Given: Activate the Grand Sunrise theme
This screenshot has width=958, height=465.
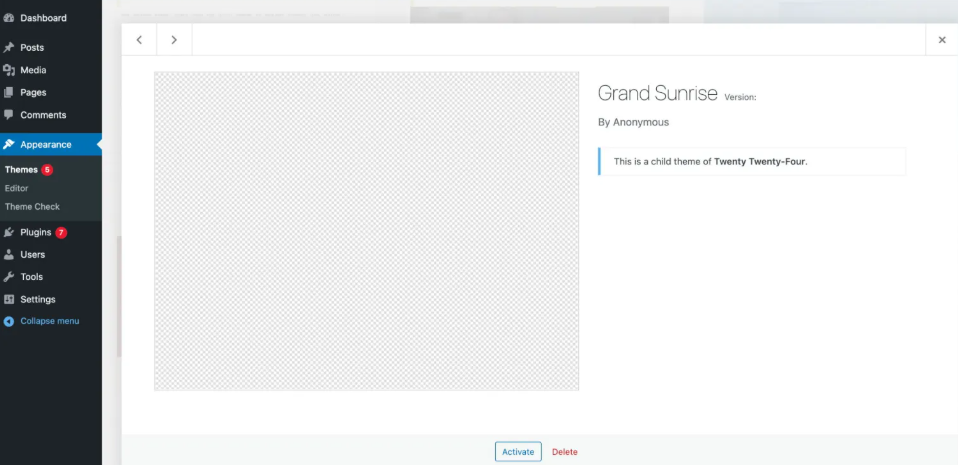Looking at the screenshot, I should click(518, 452).
